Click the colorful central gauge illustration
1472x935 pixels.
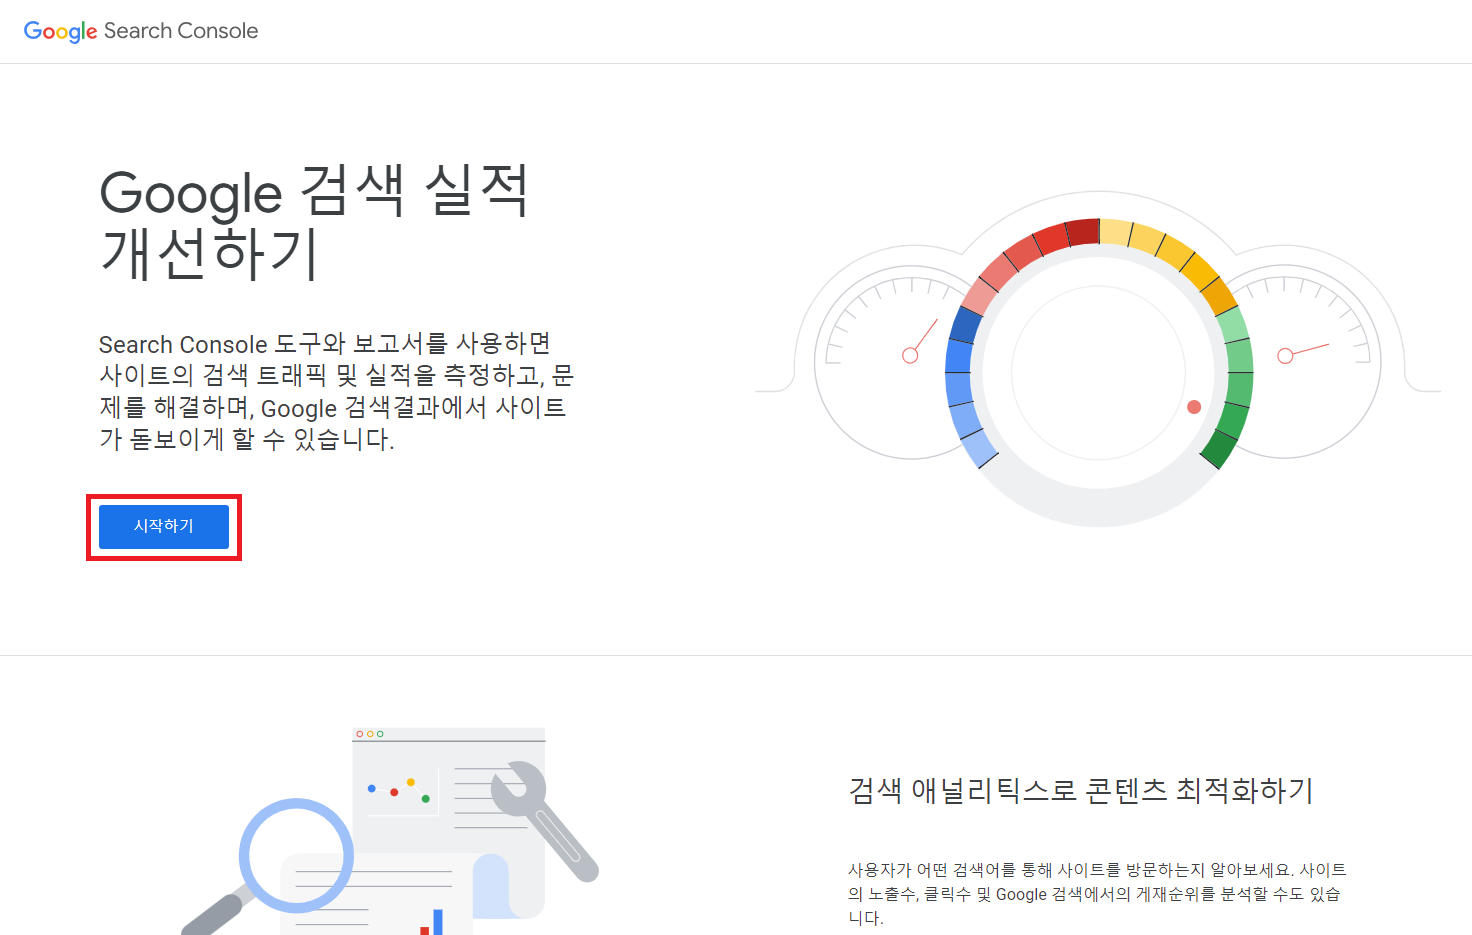click(1099, 371)
